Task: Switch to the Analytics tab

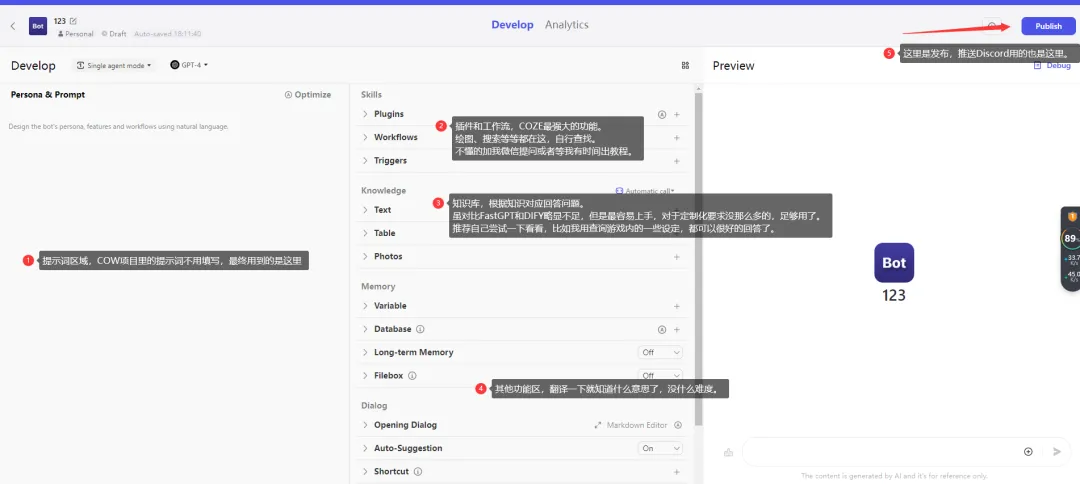Action: click(566, 25)
